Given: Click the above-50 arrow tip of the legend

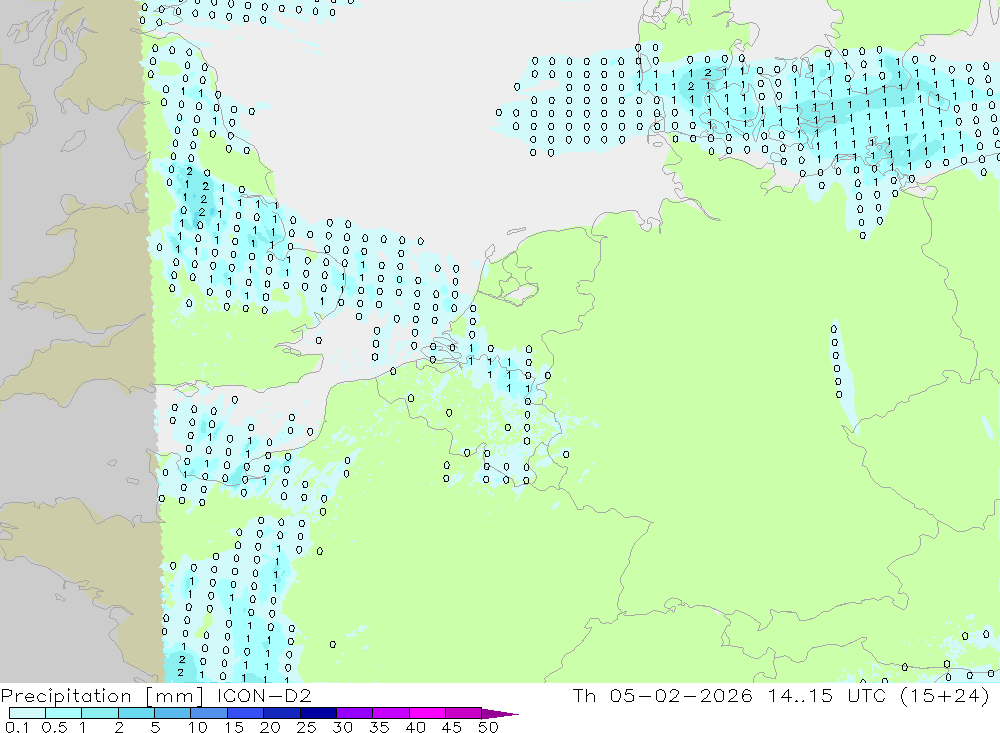Looking at the screenshot, I should pos(500,713).
